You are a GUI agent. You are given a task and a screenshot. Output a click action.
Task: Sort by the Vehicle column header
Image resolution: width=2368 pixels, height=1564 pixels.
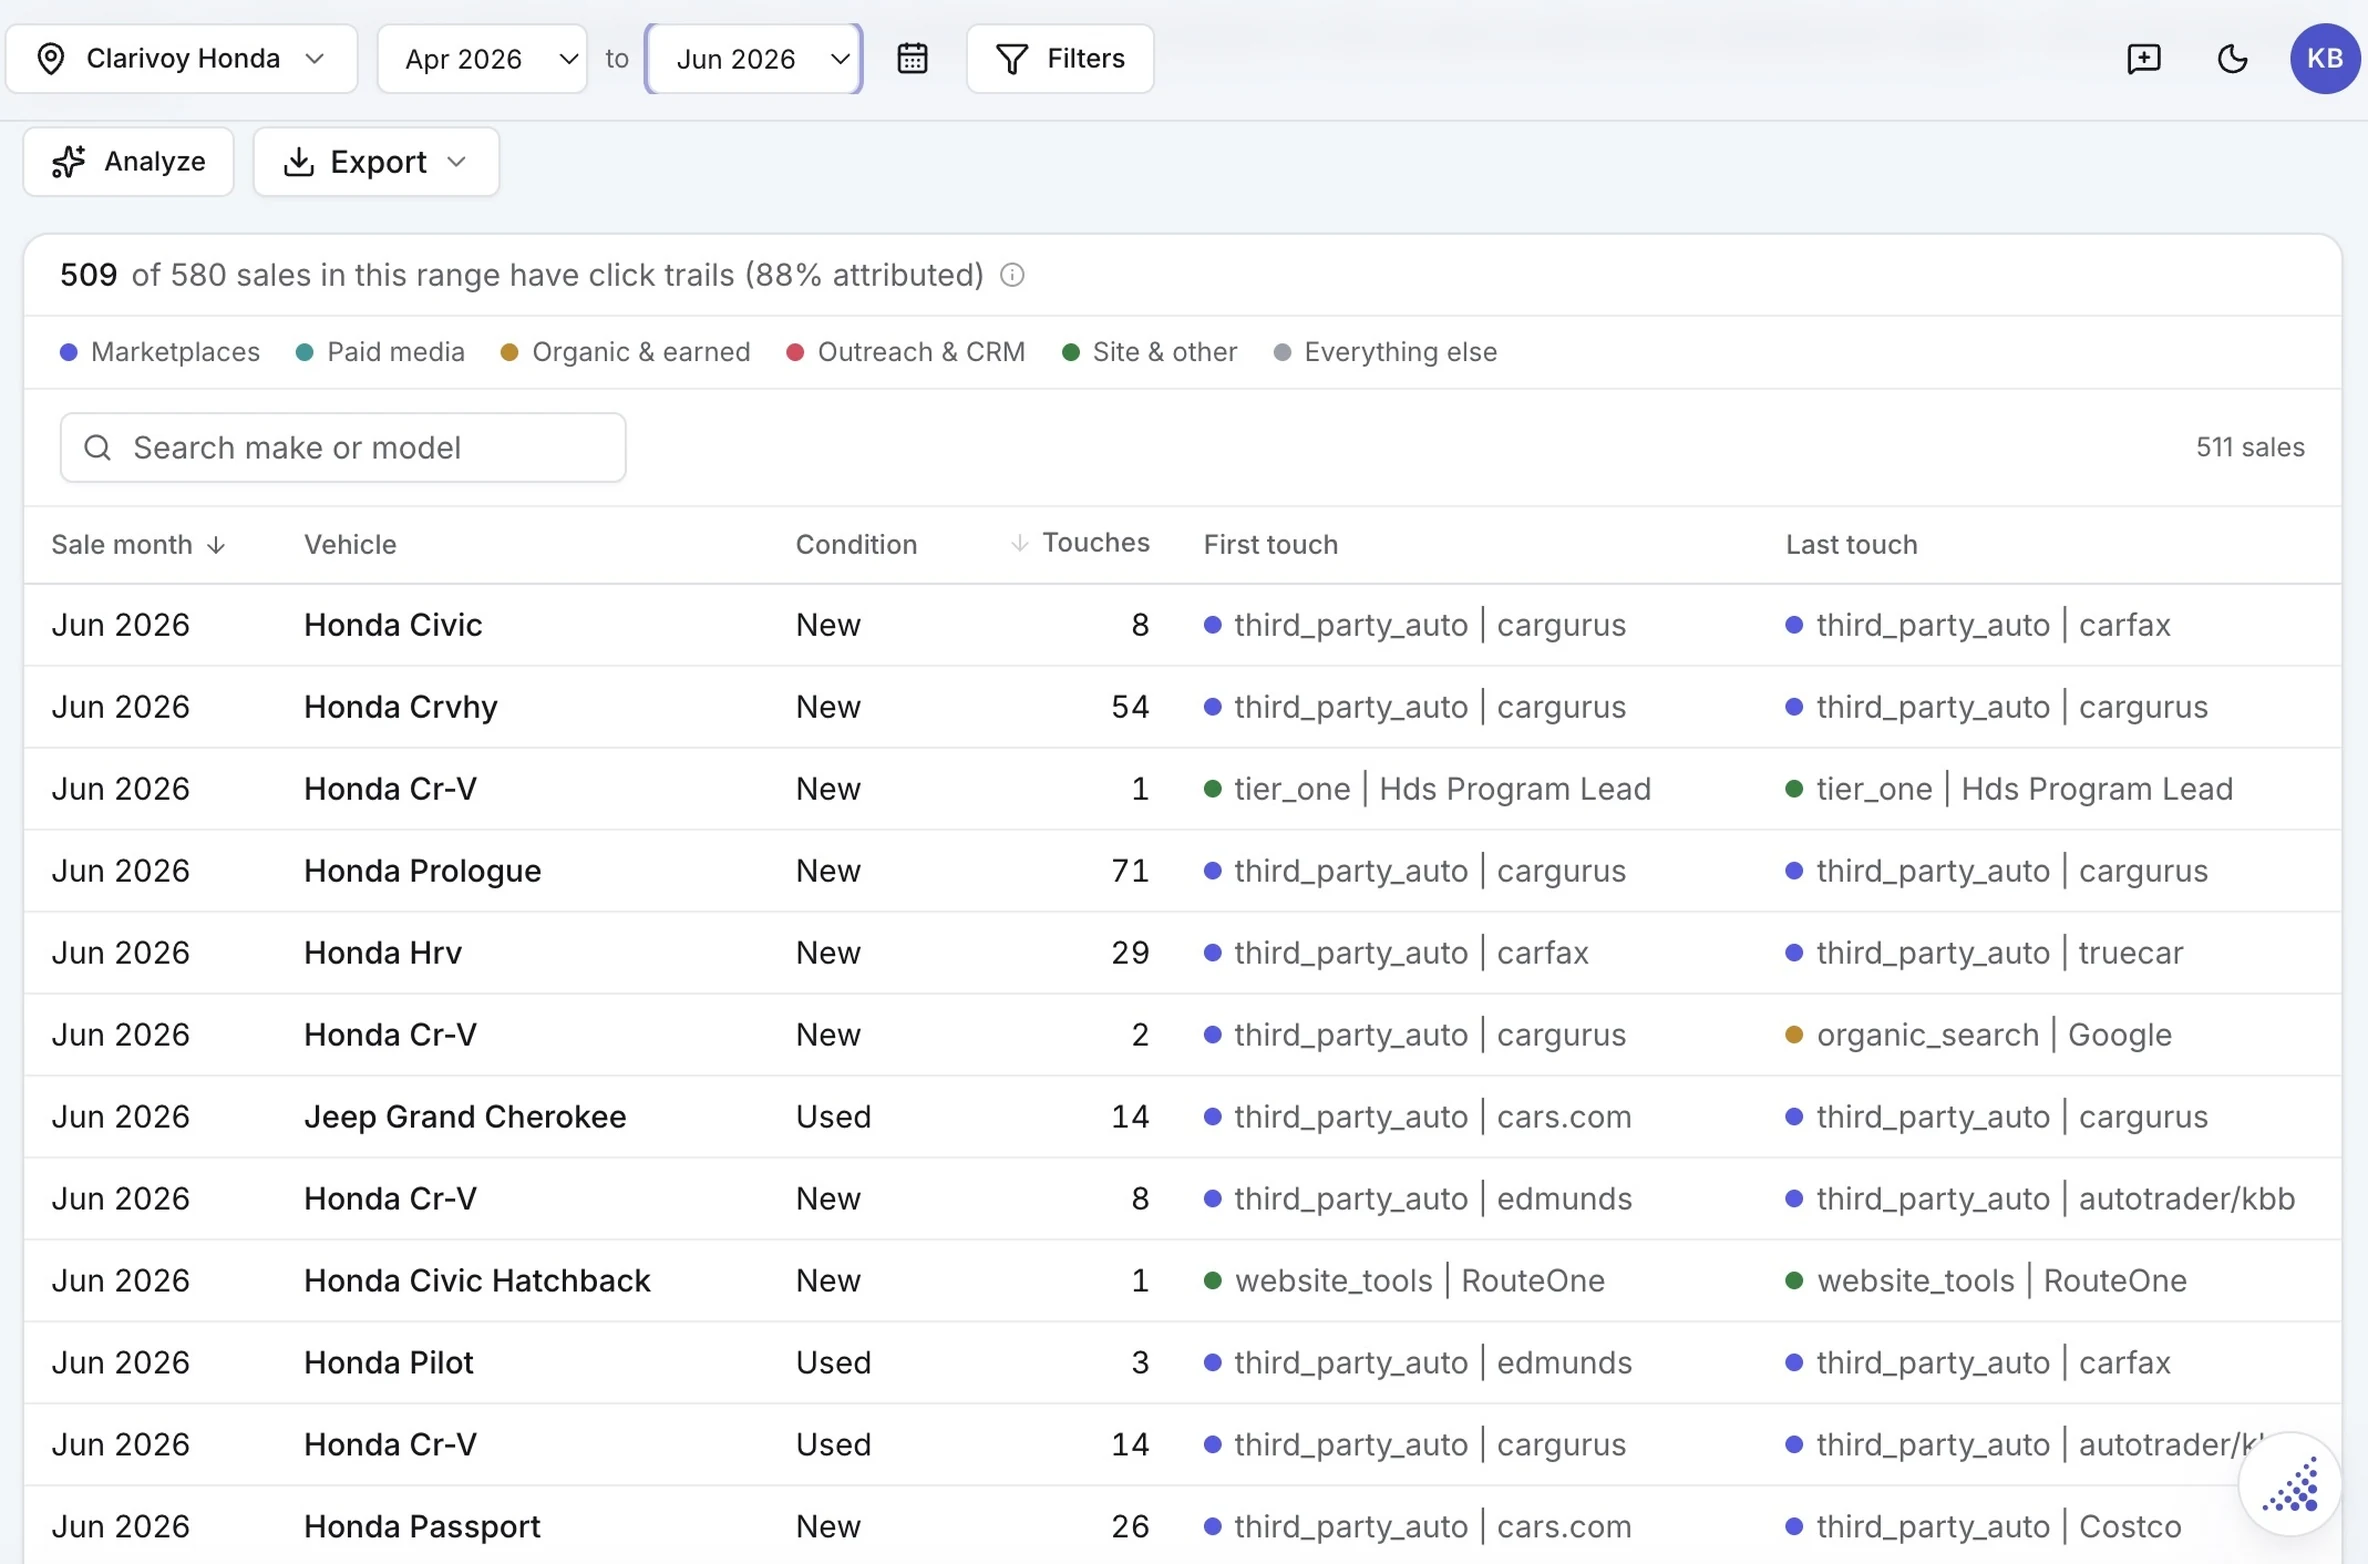click(350, 544)
